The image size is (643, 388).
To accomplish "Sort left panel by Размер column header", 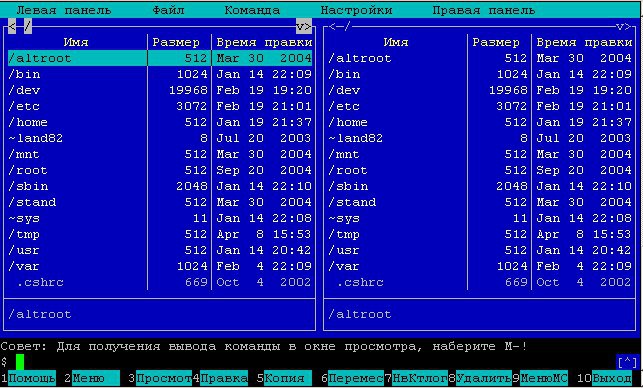I will click(176, 42).
